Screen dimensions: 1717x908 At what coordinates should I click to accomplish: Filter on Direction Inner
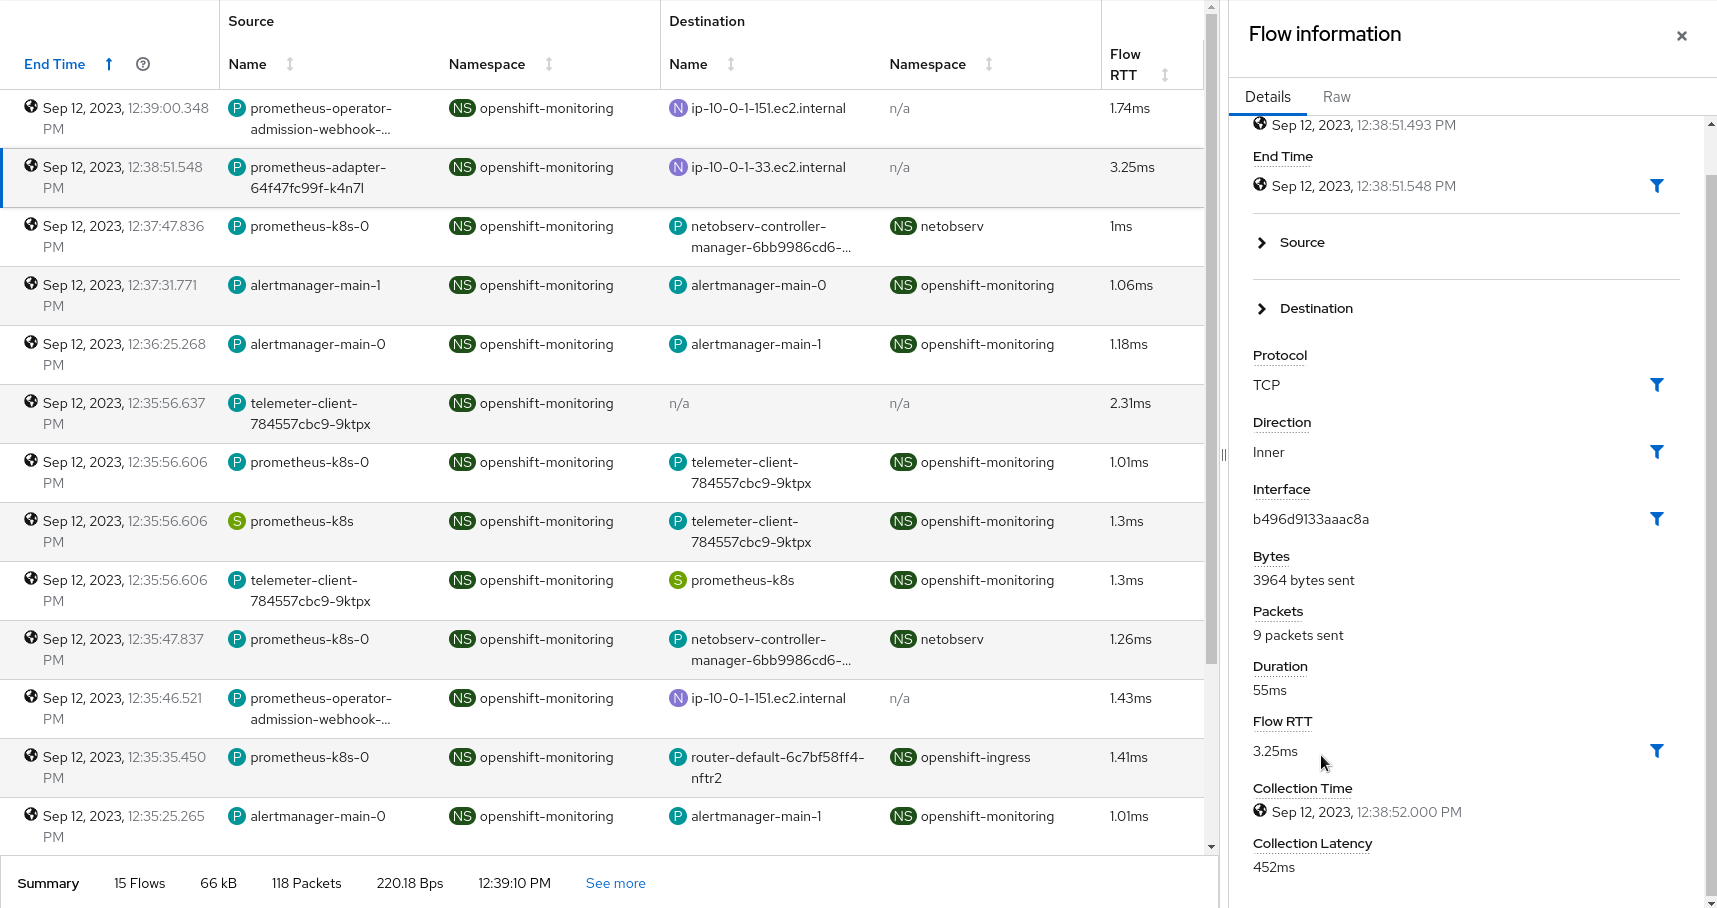[x=1657, y=452]
